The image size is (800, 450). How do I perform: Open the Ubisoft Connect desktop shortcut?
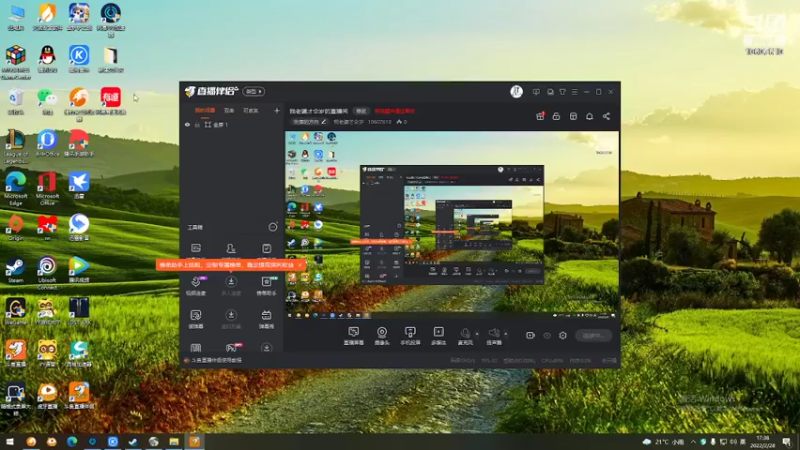coord(47,272)
